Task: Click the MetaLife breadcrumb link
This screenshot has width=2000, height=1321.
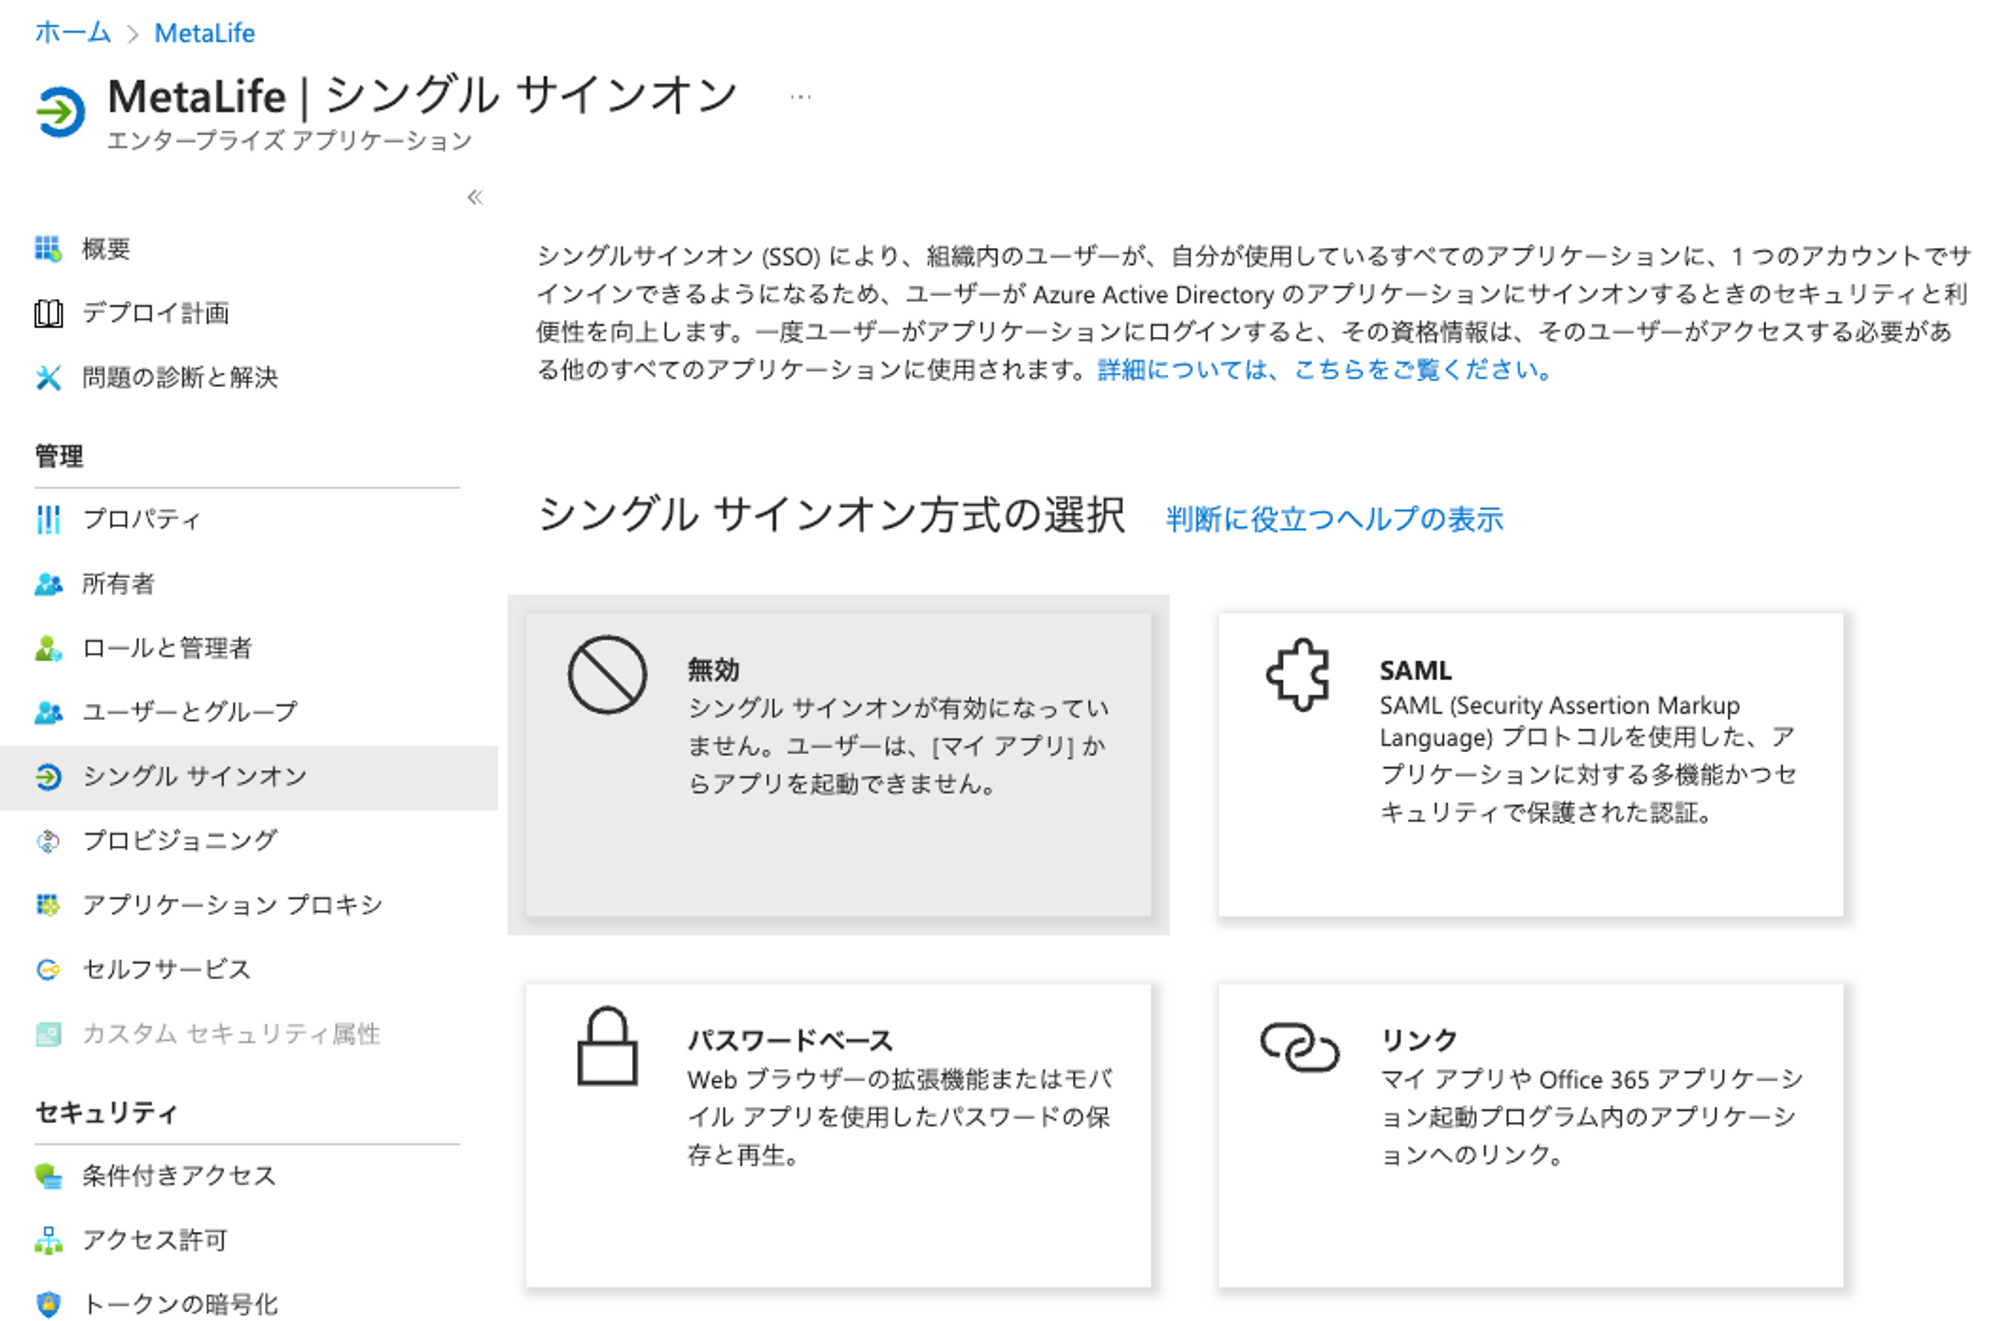Action: (204, 33)
